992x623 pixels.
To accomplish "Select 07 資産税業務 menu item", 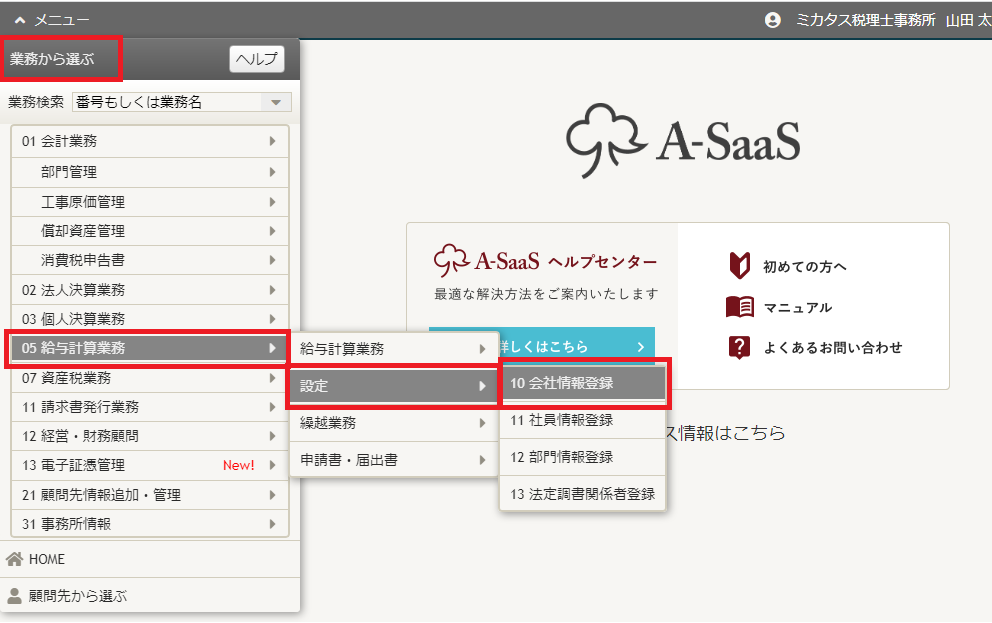I will (x=150, y=378).
